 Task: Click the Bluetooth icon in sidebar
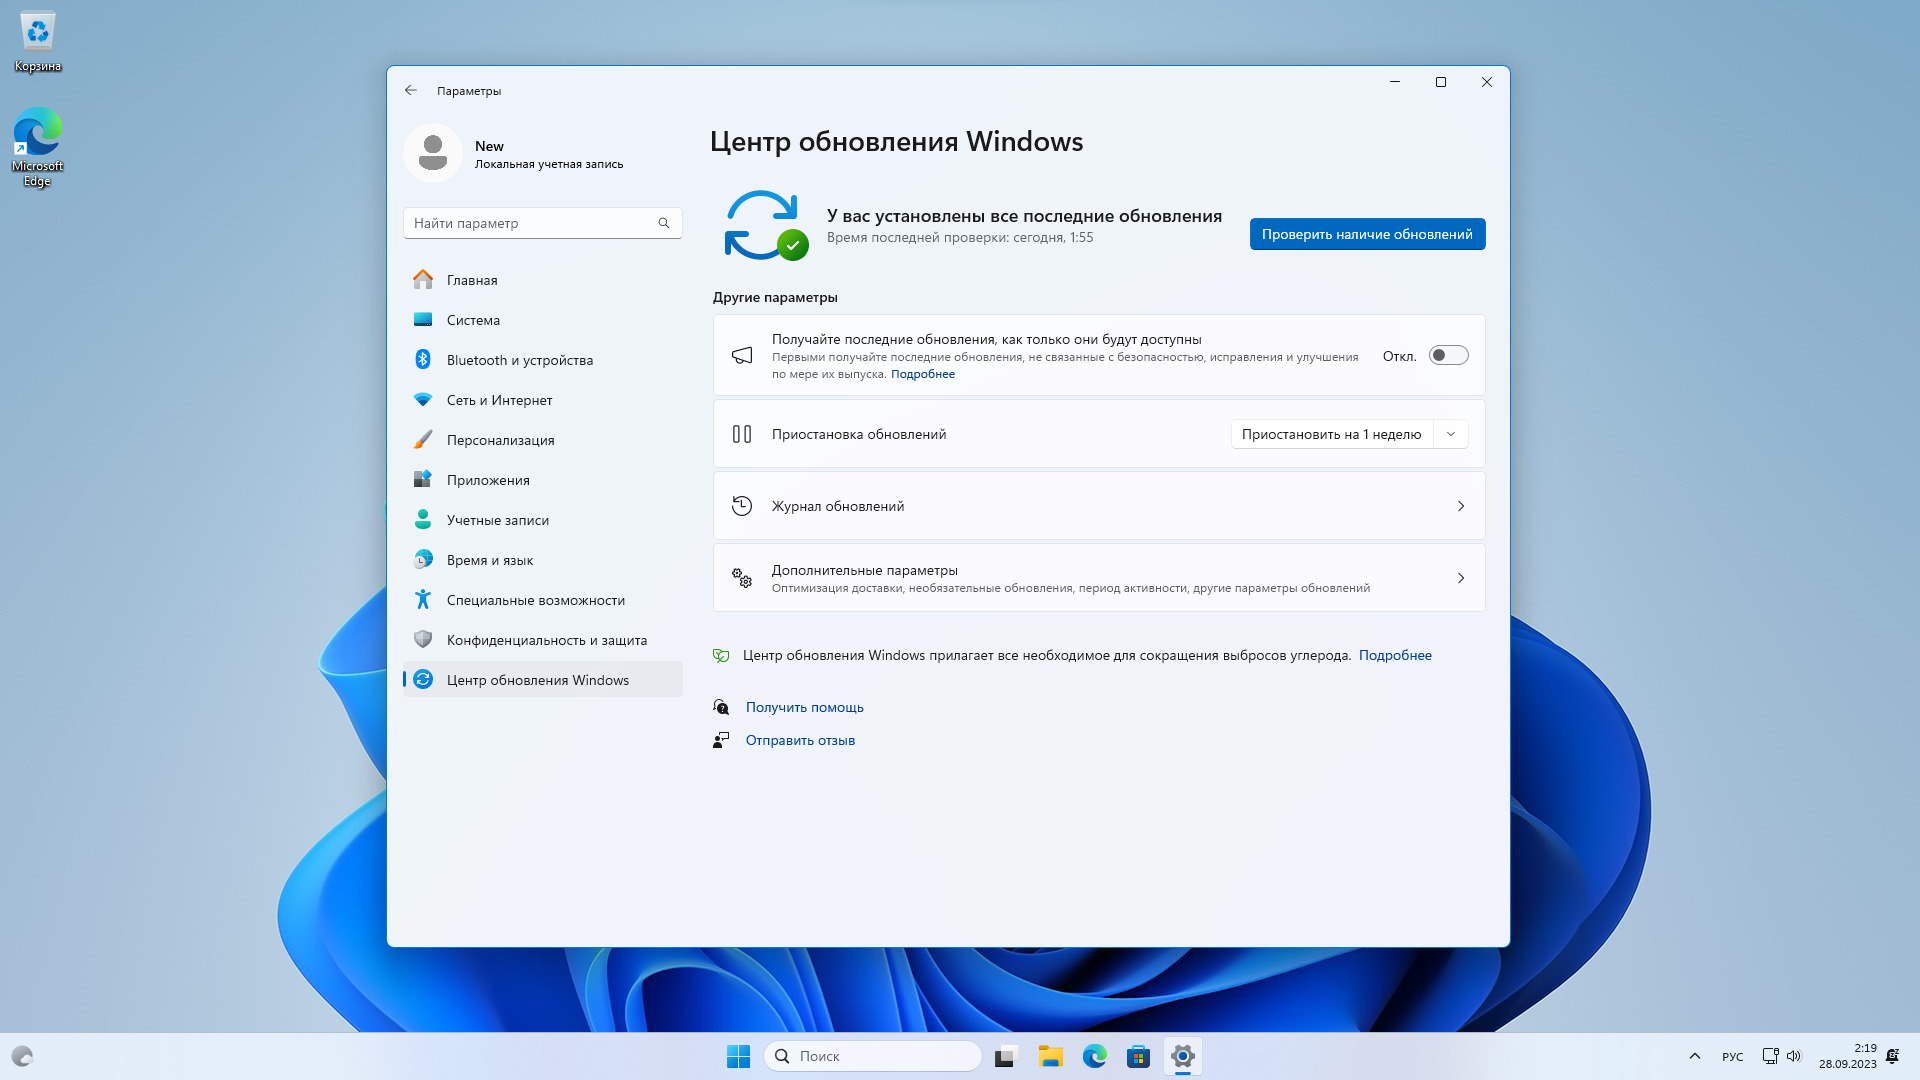(423, 360)
